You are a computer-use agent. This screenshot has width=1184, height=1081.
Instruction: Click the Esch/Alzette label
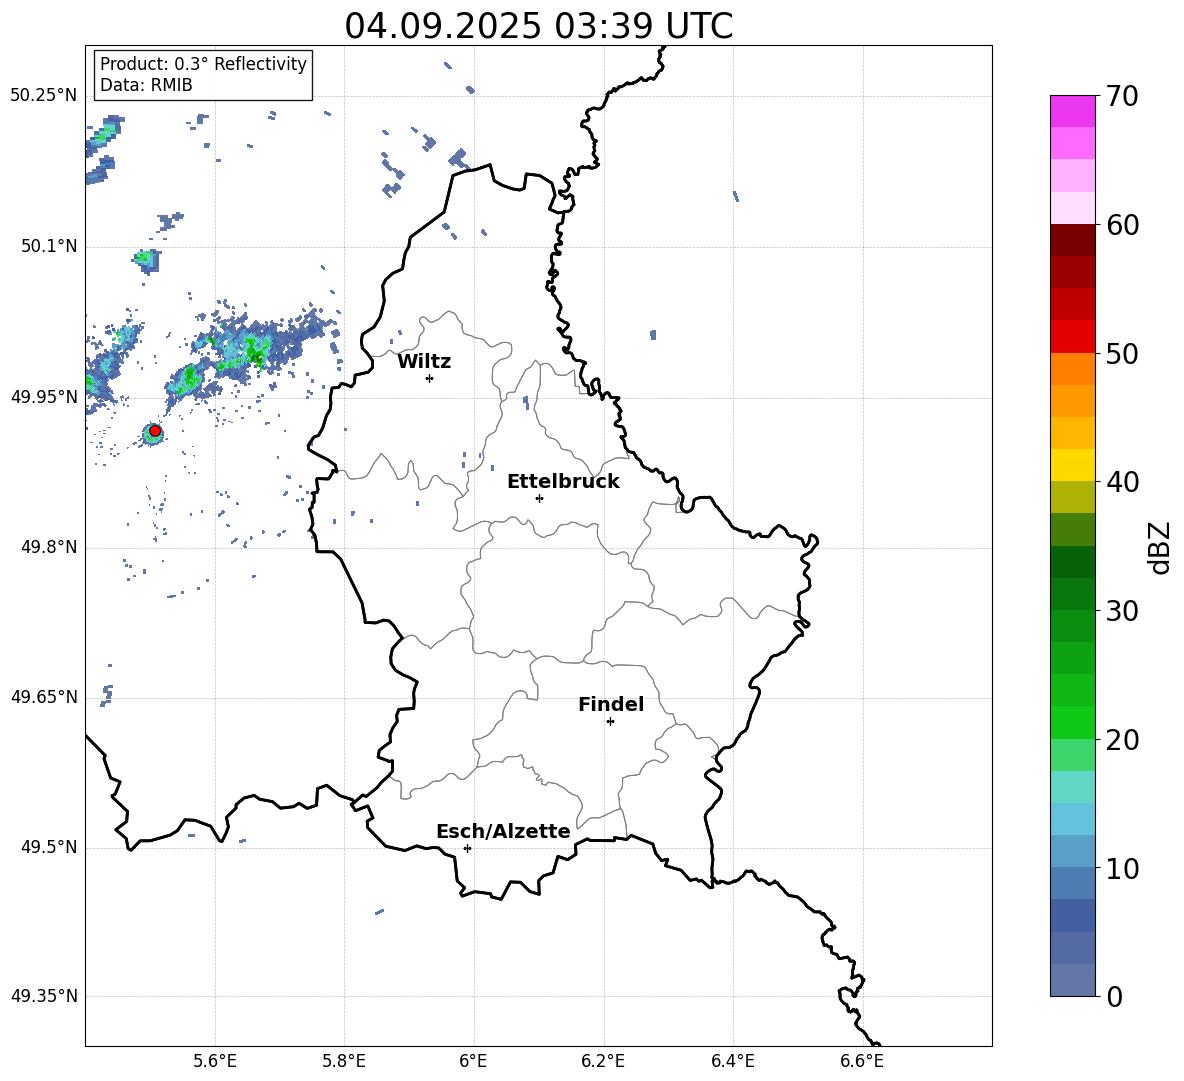pos(503,831)
